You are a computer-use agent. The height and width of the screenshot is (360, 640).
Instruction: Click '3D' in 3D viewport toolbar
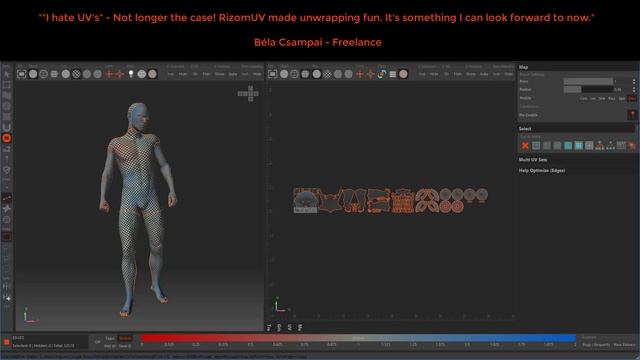pos(195,74)
